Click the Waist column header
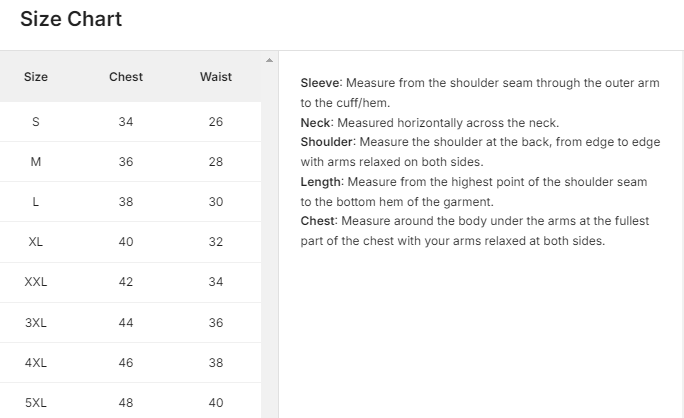684x418 pixels. tap(216, 77)
